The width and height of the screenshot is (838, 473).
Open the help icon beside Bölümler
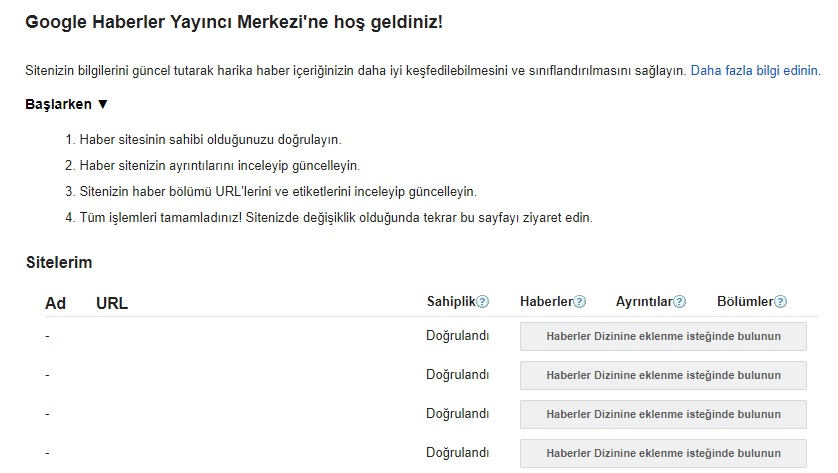coord(780,302)
